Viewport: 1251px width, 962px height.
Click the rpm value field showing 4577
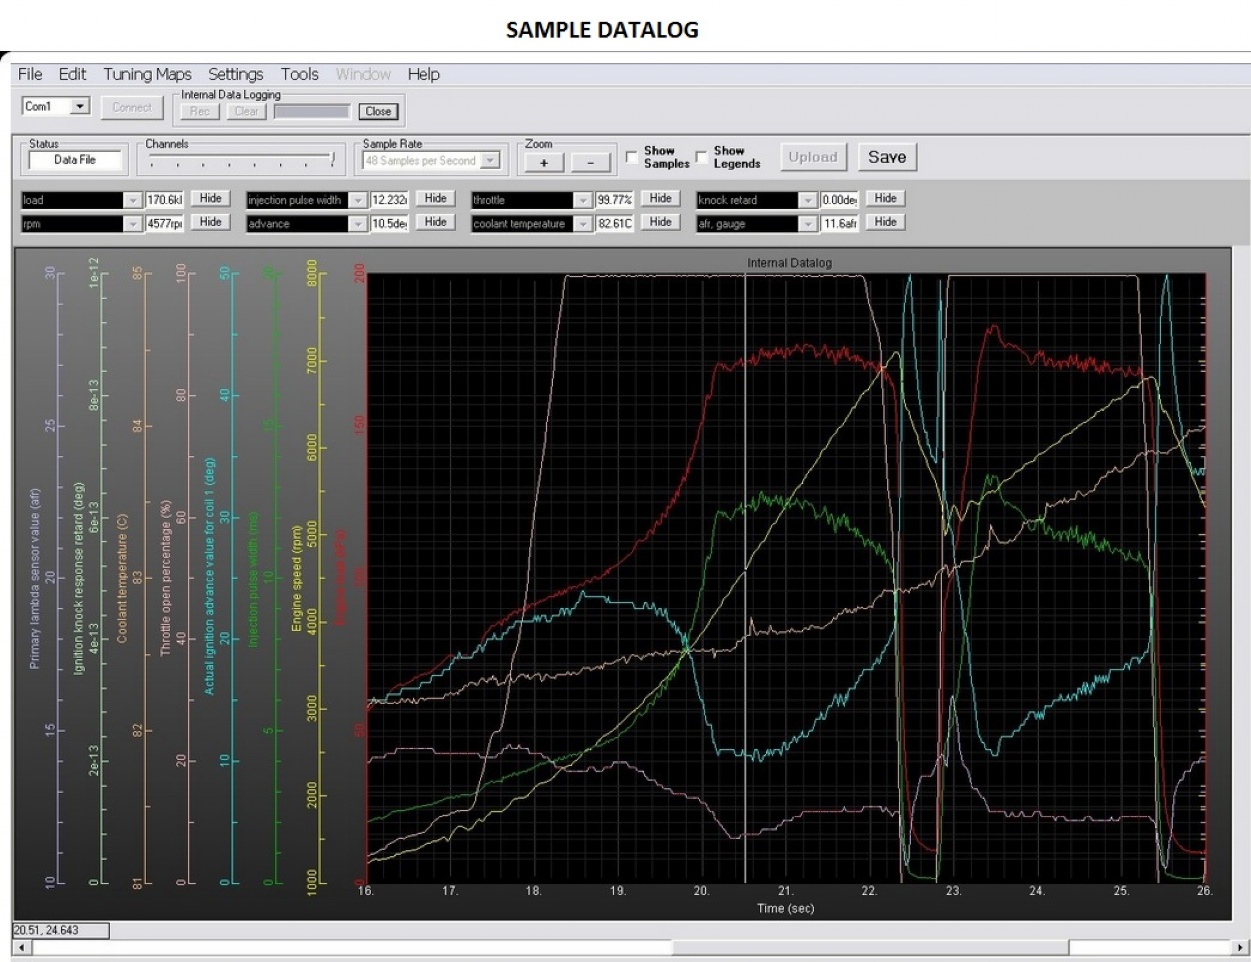coord(165,224)
